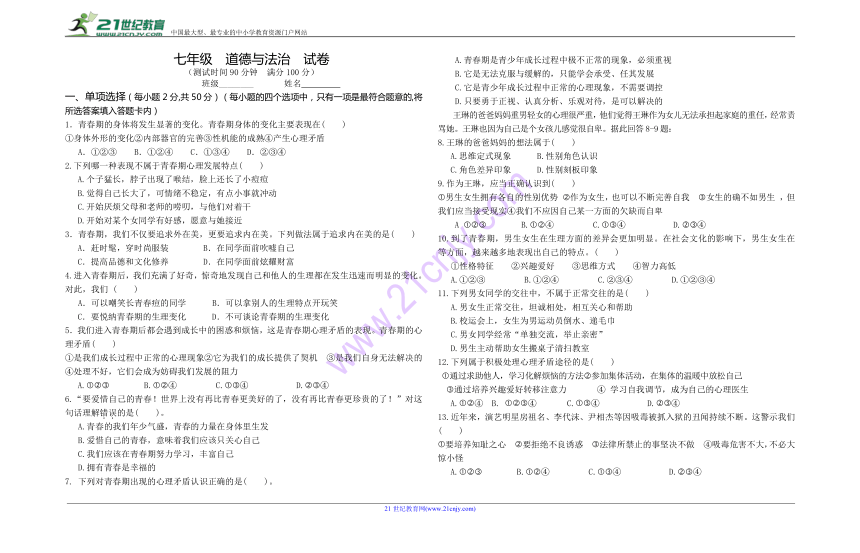Screen dimensions: 860x553
Task: Select 'C. 要悦纳青春期的生理变化' option
Action: (x=132, y=317)
